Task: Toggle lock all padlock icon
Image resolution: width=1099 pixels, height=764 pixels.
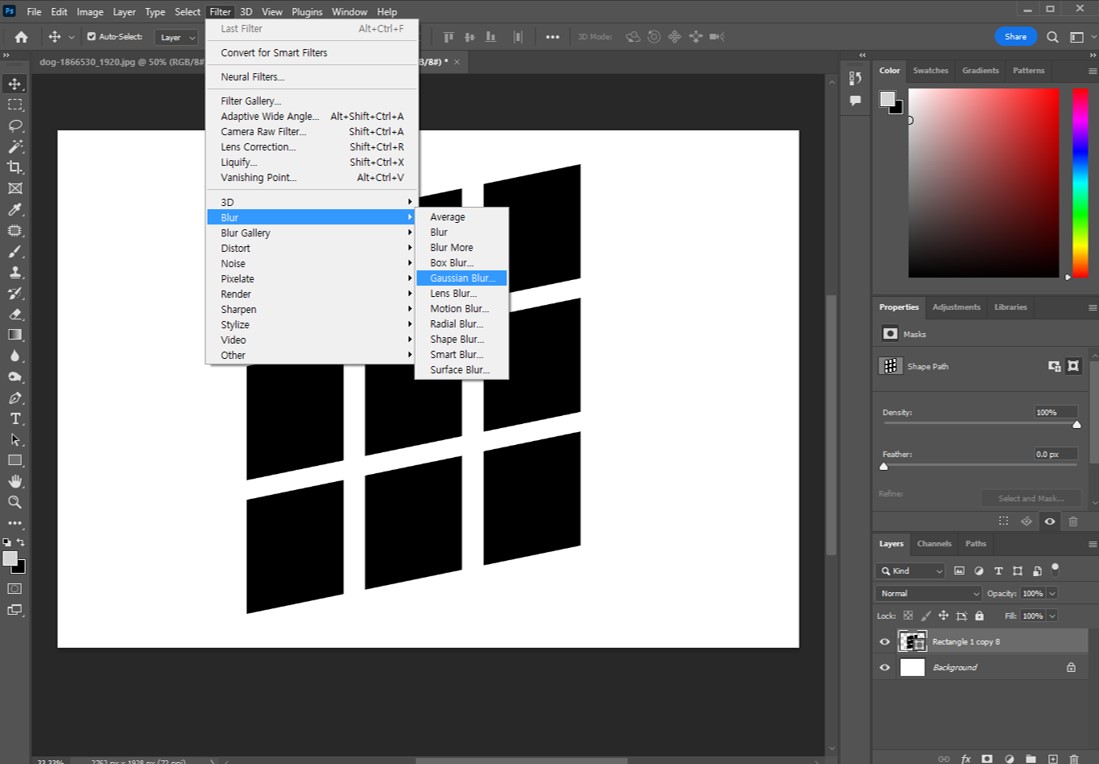Action: coord(979,615)
